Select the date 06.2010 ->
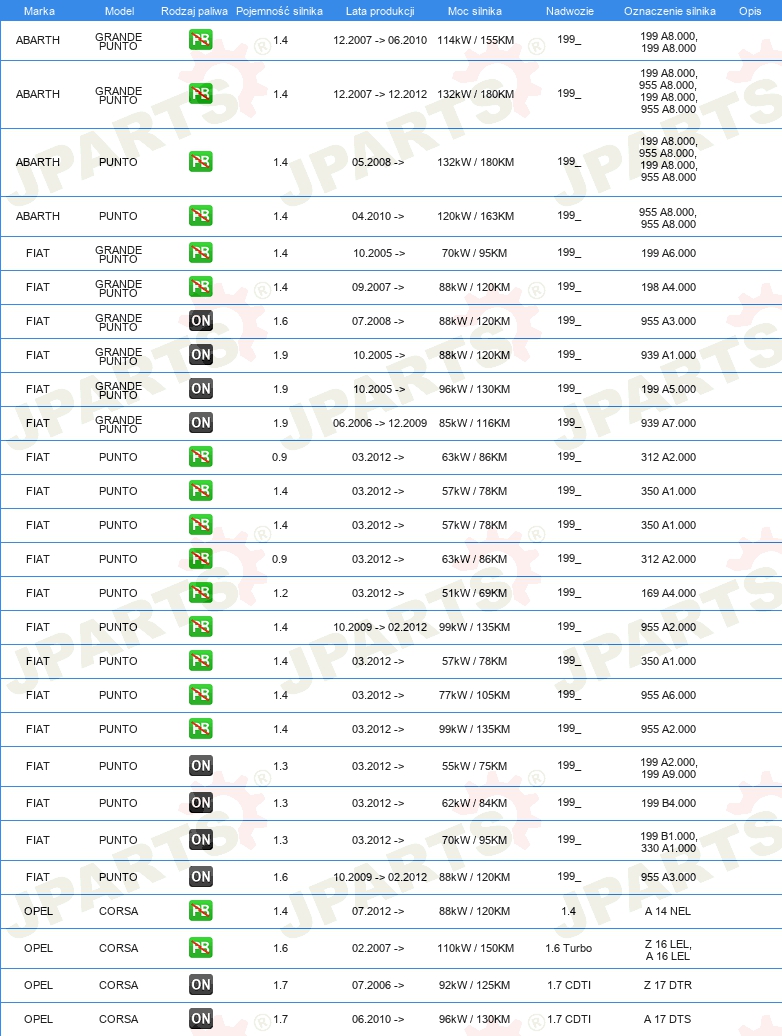 [378, 1019]
